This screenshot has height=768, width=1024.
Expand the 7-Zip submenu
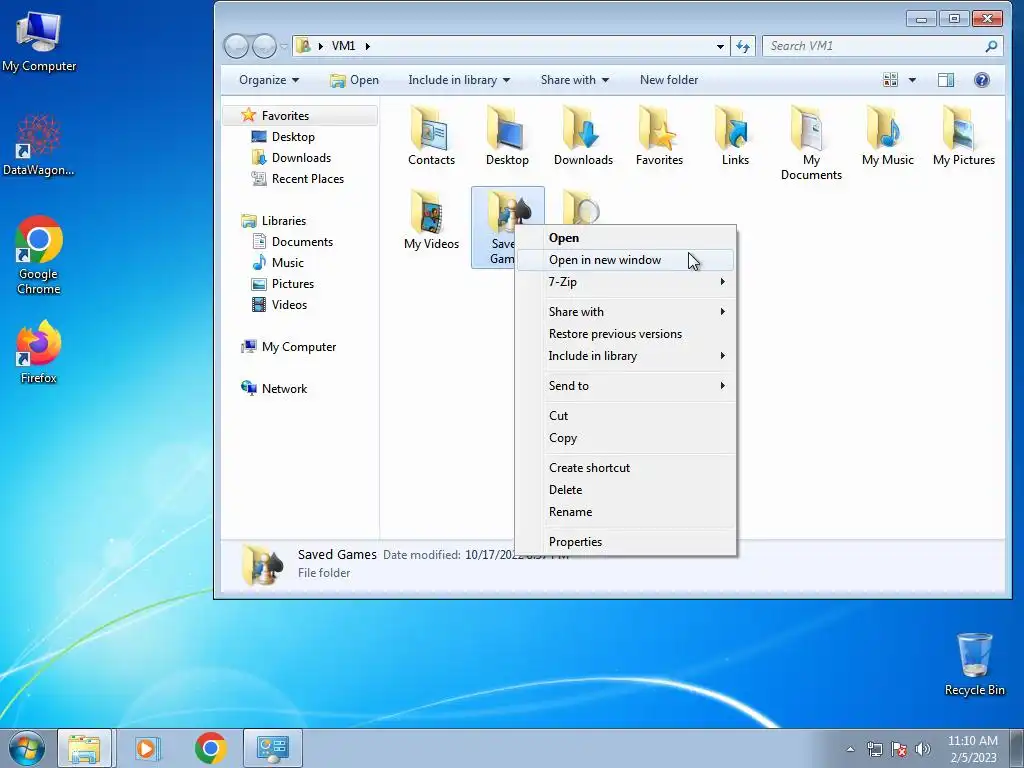coord(626,281)
